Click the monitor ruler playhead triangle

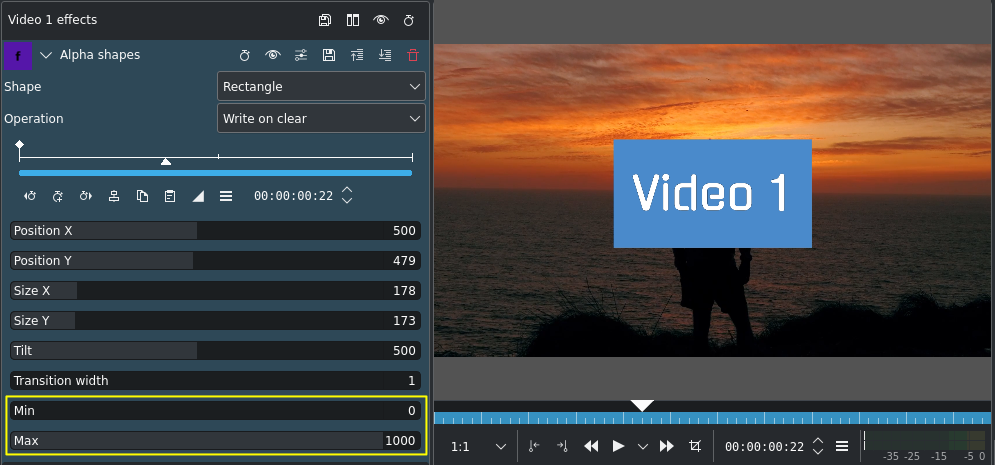coord(642,406)
